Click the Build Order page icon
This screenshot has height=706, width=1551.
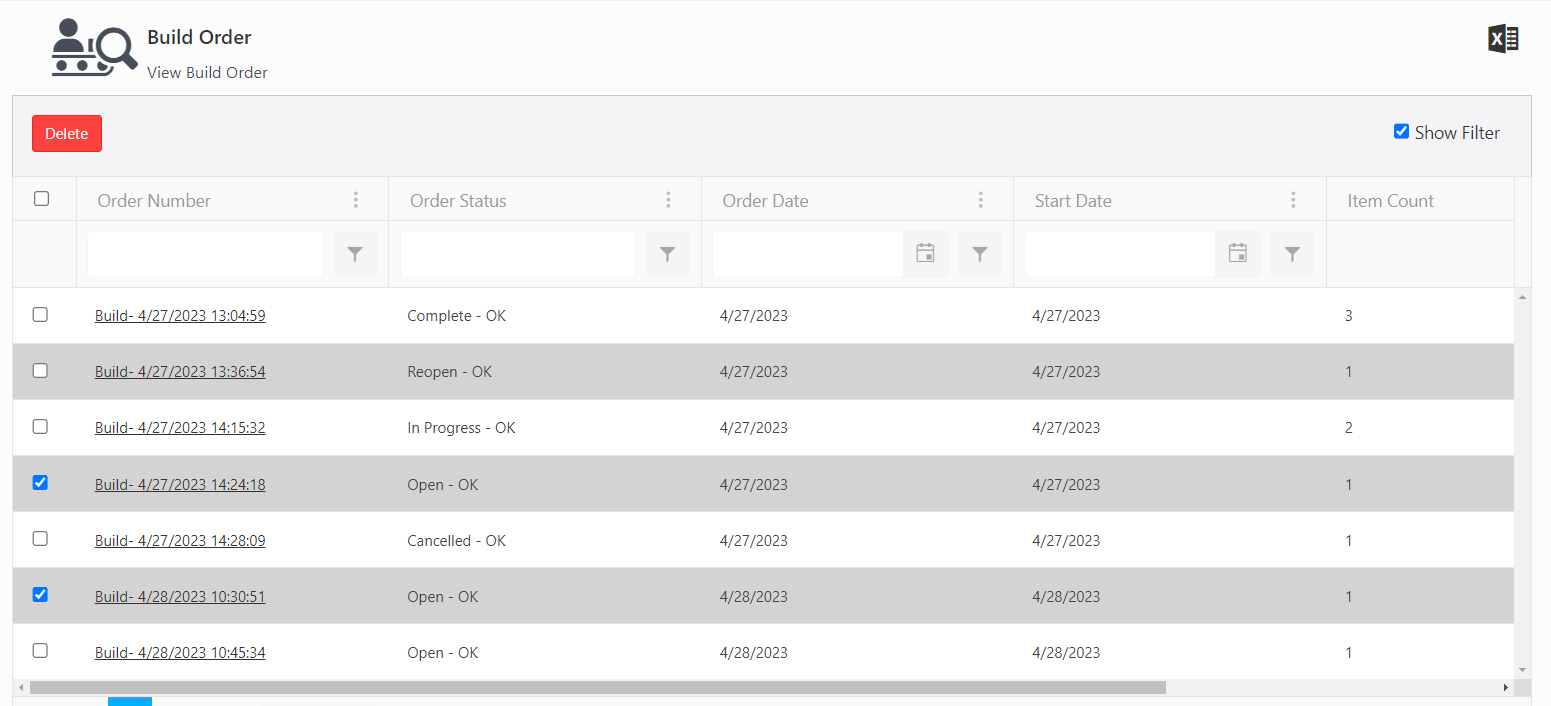tap(94, 48)
